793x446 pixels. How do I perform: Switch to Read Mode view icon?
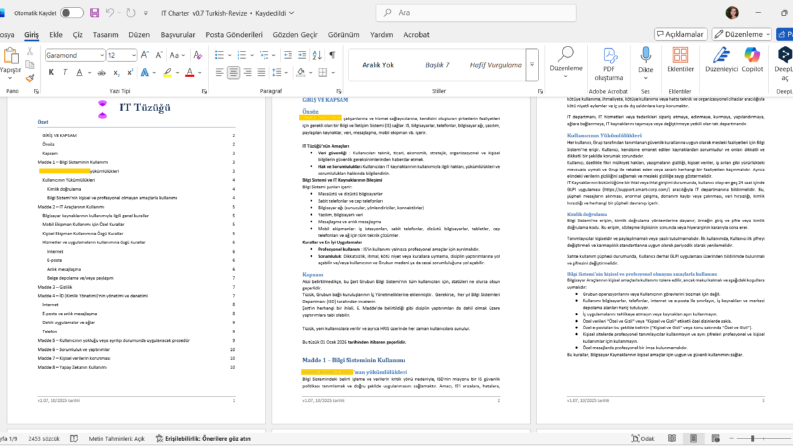pos(672,438)
